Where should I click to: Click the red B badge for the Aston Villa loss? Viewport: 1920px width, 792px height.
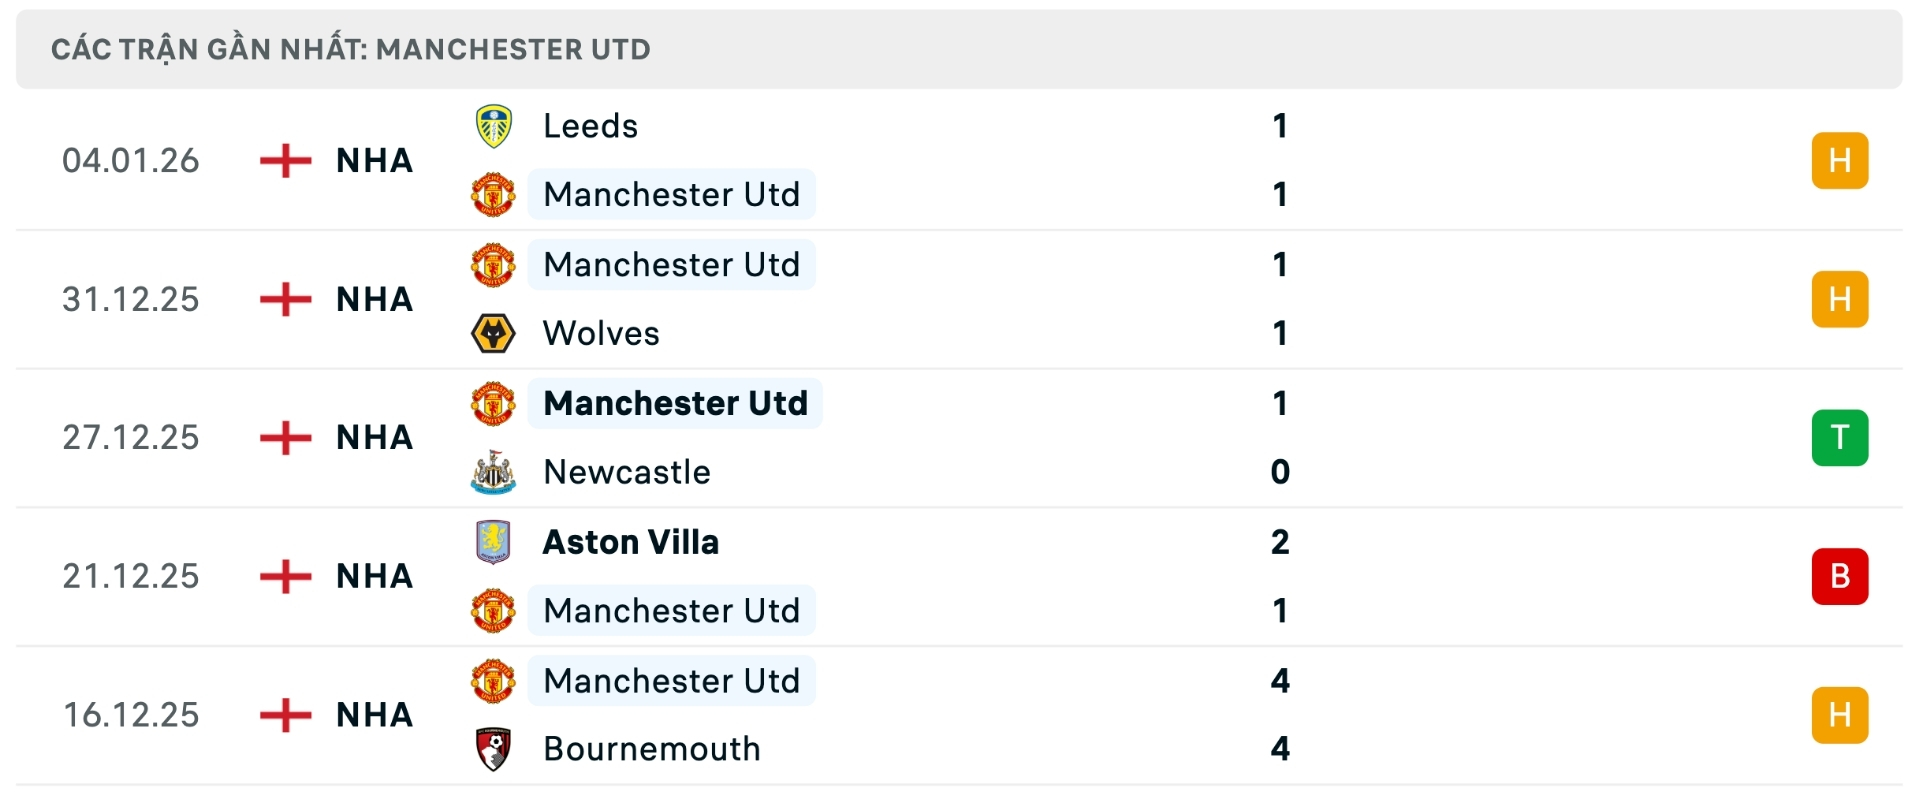pyautogui.click(x=1840, y=576)
